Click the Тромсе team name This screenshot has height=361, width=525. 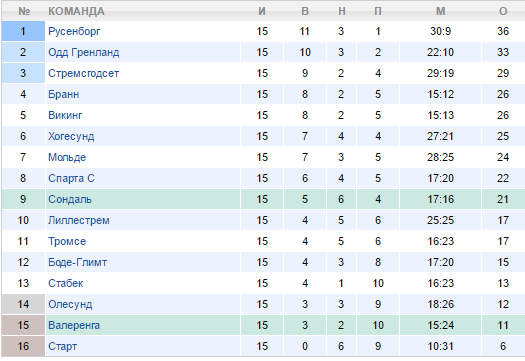67,241
